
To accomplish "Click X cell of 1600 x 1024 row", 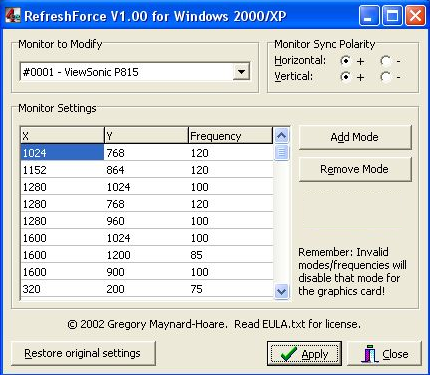I will 62,238.
